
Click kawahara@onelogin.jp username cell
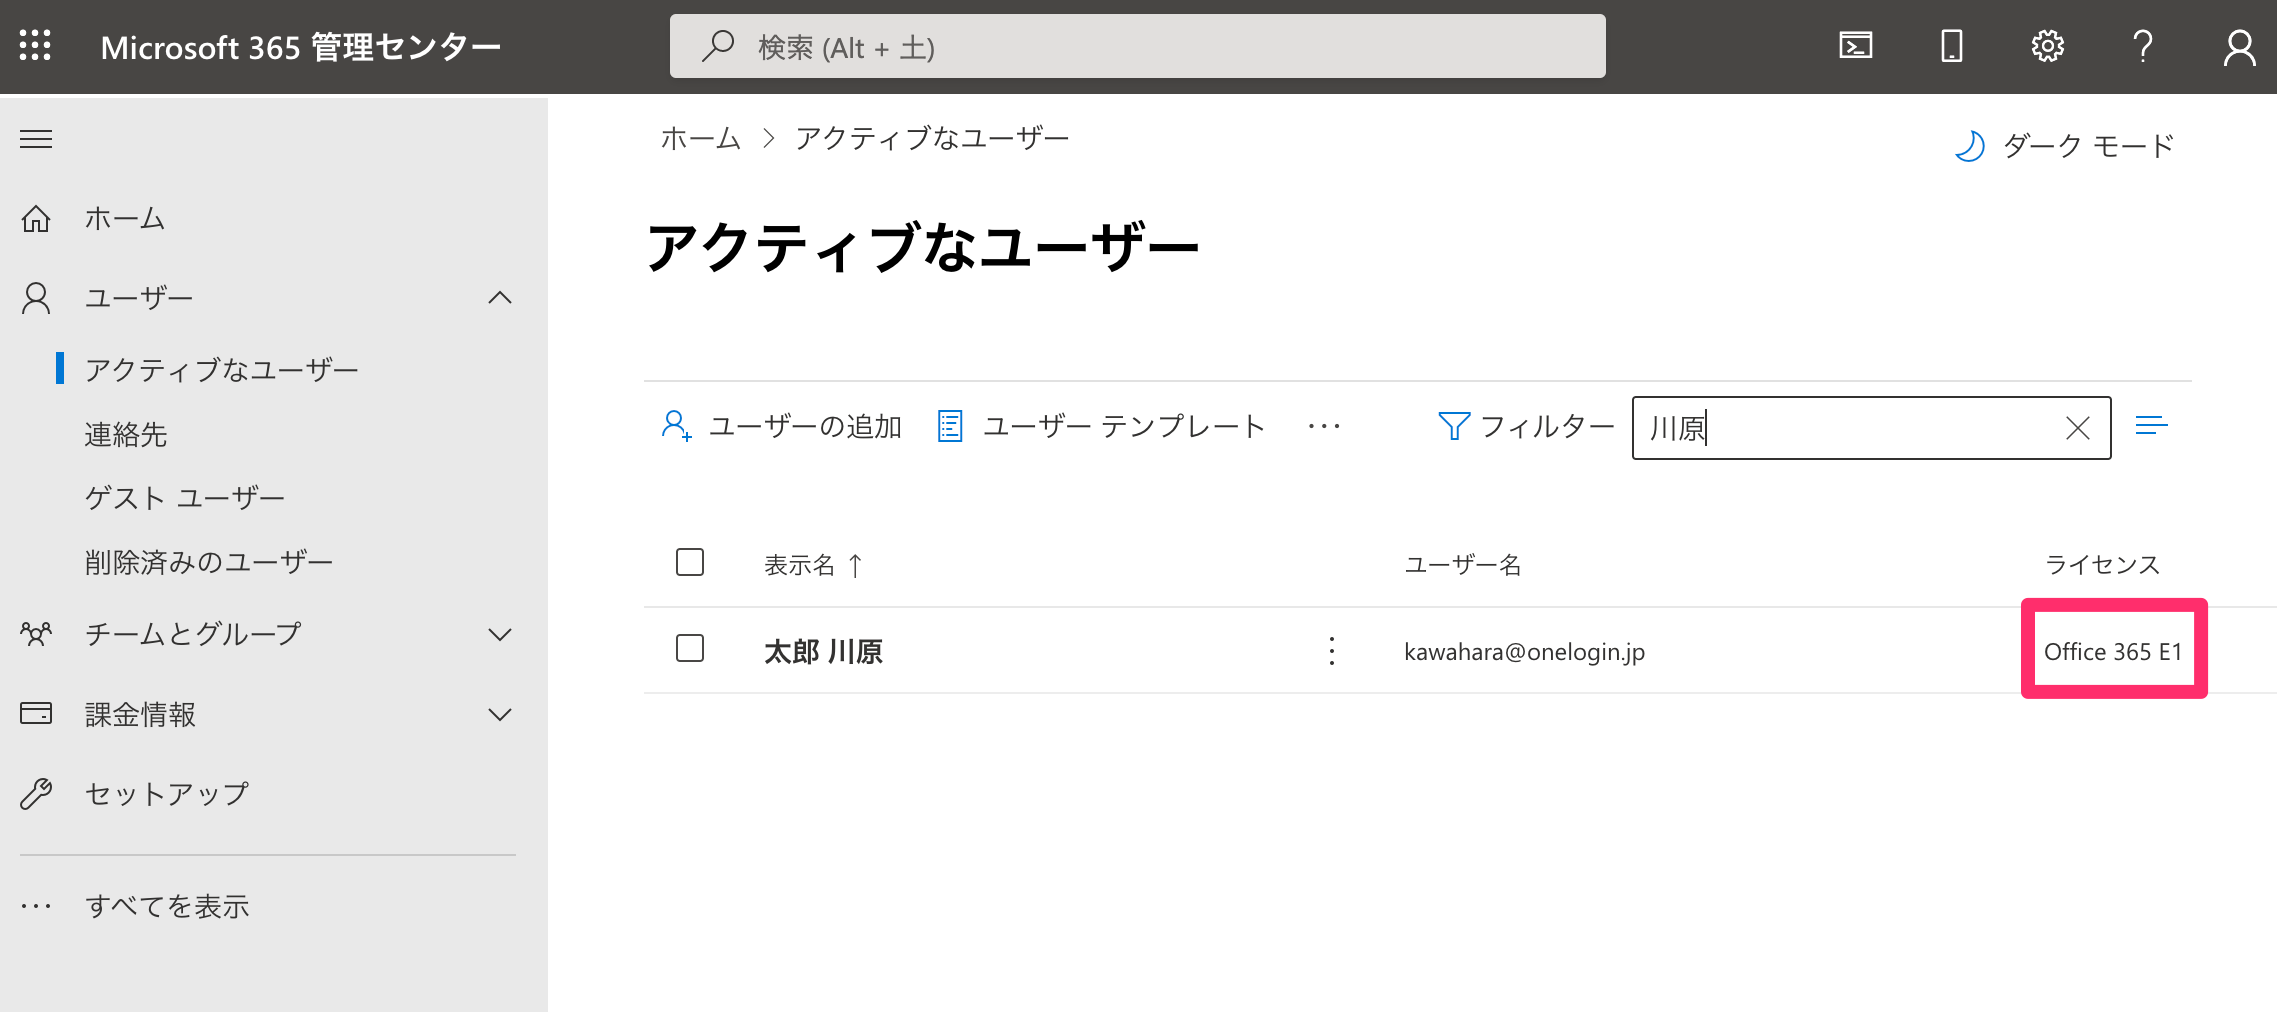1524,652
